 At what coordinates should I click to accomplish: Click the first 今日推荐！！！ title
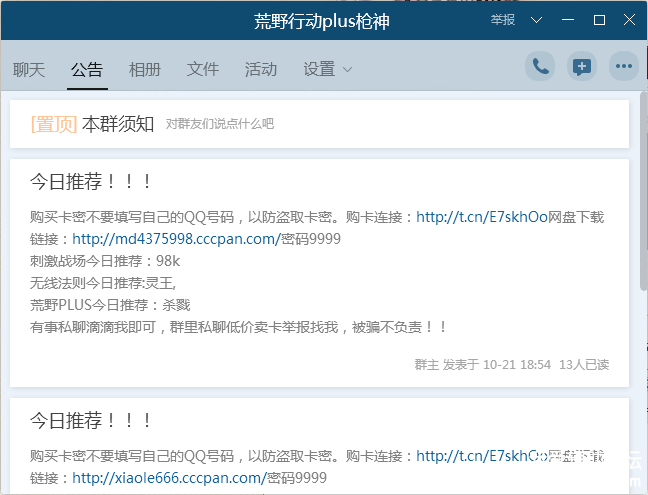click(91, 181)
